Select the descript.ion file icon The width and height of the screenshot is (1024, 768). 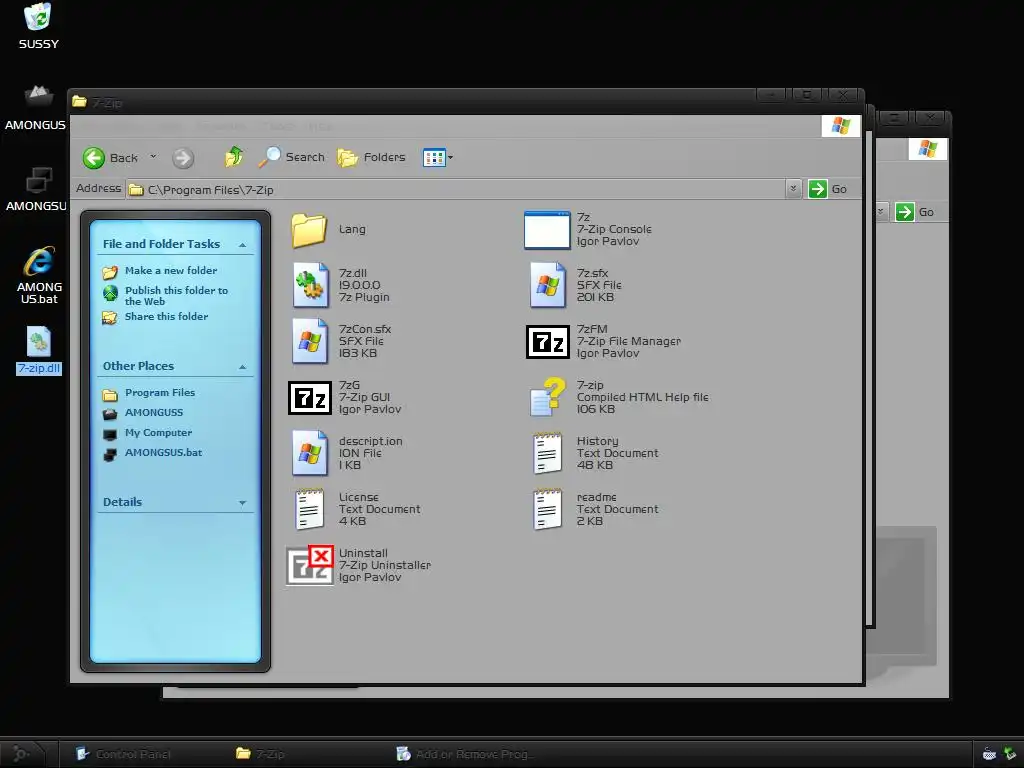(310, 453)
